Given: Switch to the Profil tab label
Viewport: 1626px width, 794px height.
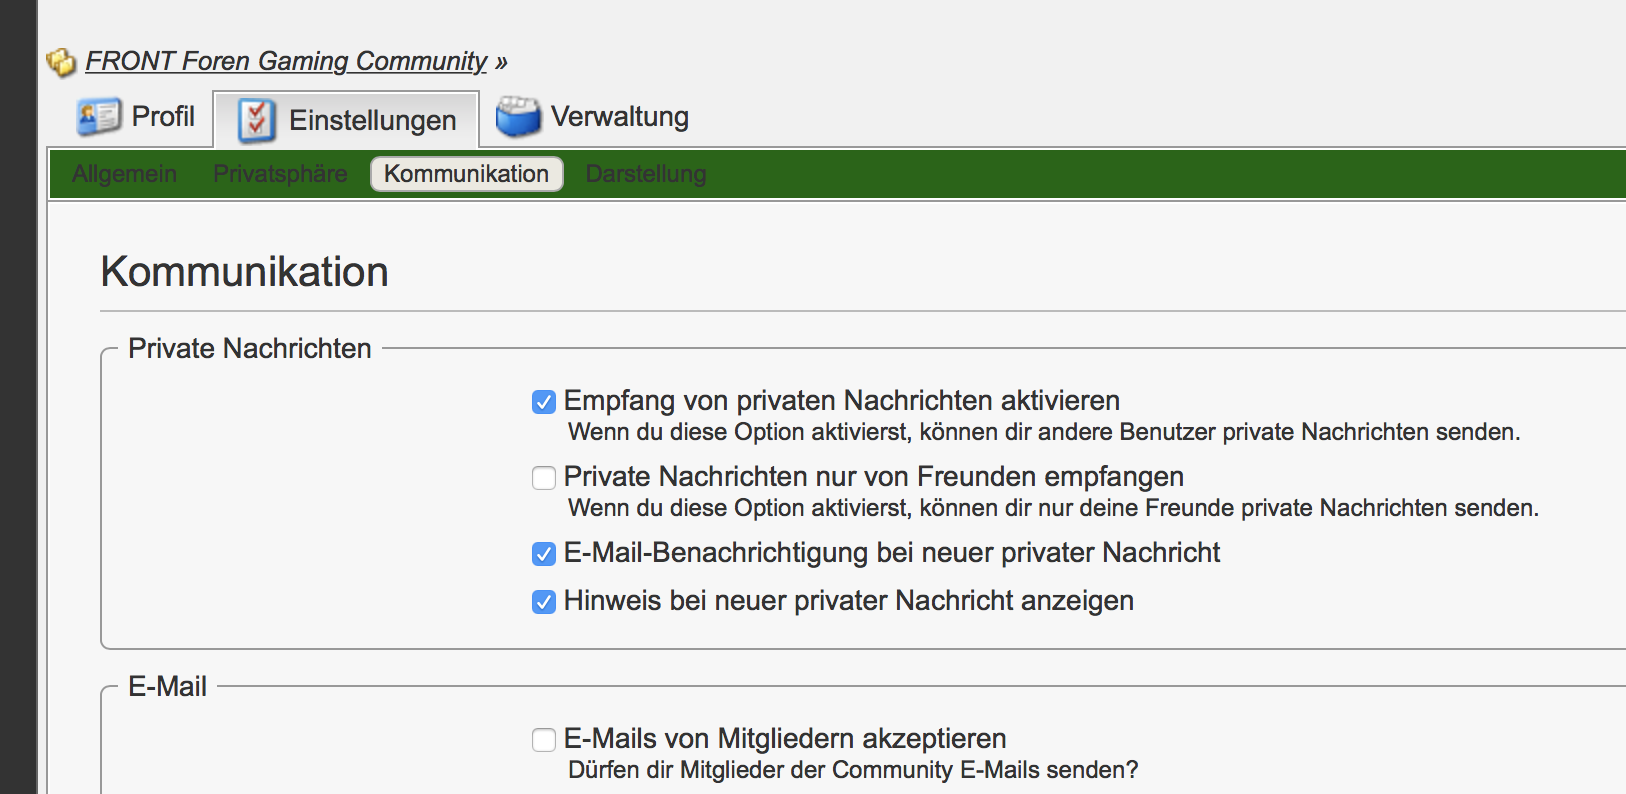Looking at the screenshot, I should coord(163,117).
